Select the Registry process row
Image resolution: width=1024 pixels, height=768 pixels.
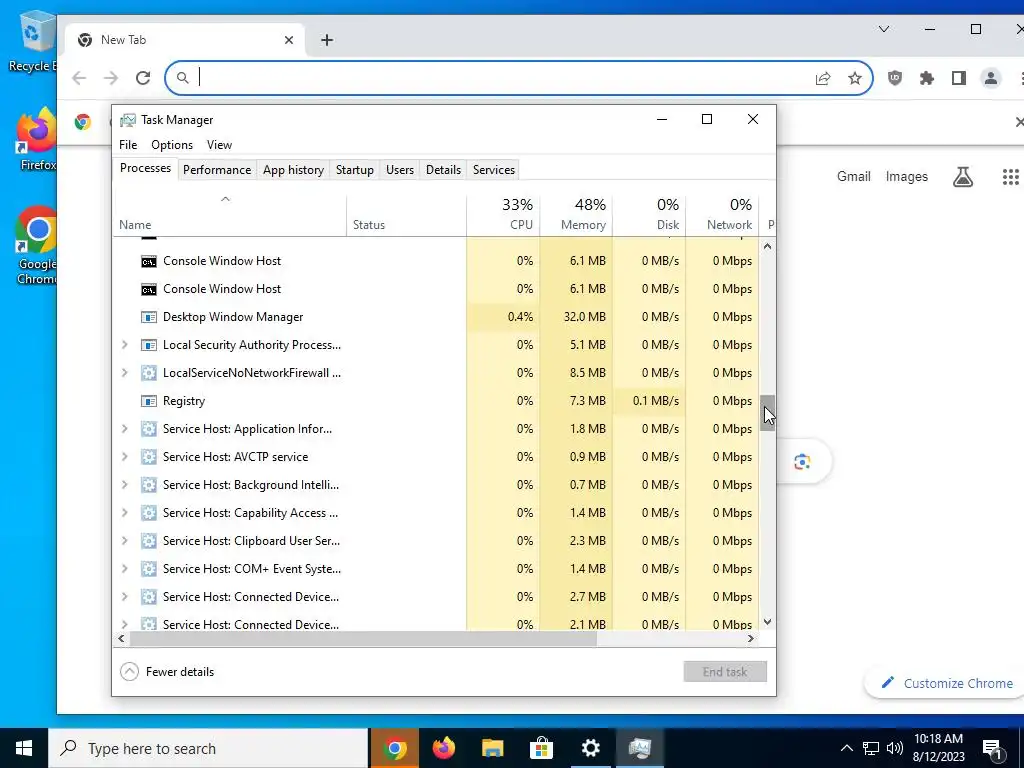tap(436, 401)
